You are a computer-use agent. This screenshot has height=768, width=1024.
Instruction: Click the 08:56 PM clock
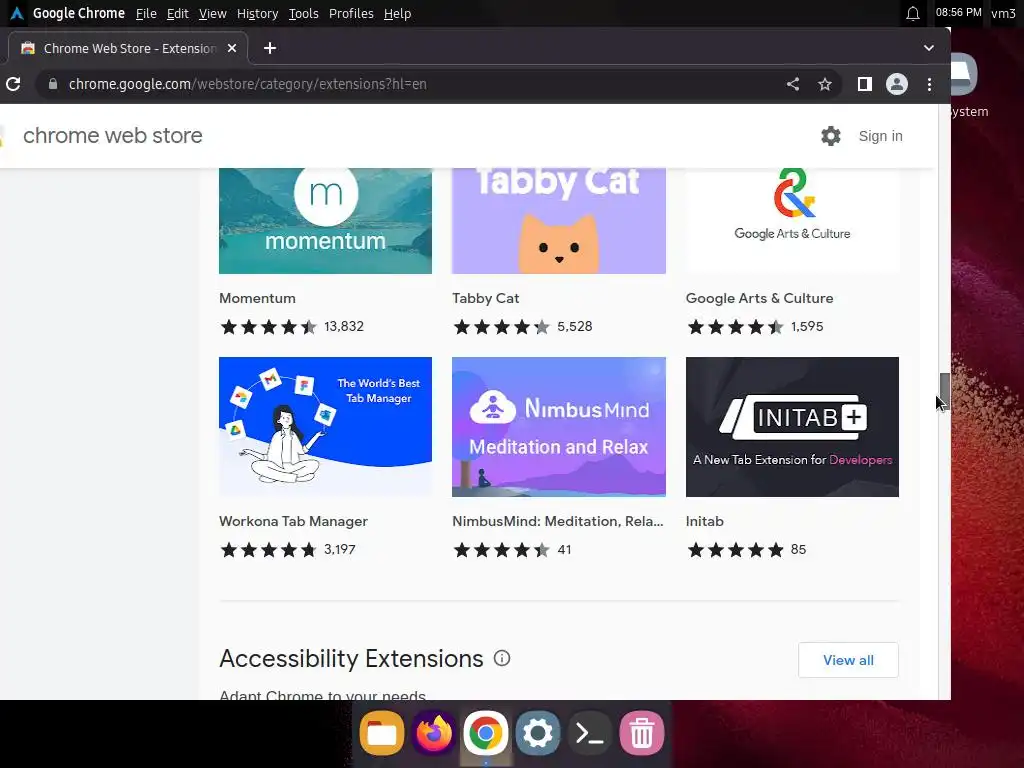[958, 12]
